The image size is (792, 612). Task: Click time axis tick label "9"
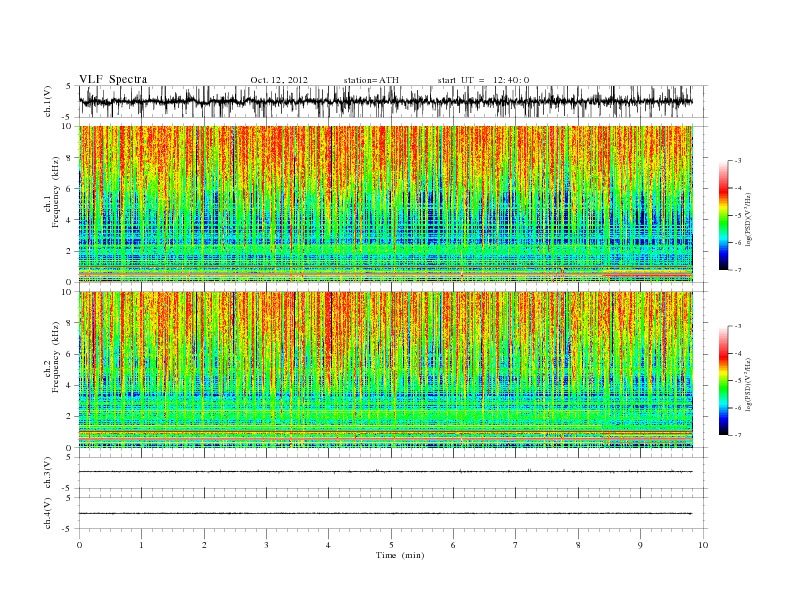640,545
